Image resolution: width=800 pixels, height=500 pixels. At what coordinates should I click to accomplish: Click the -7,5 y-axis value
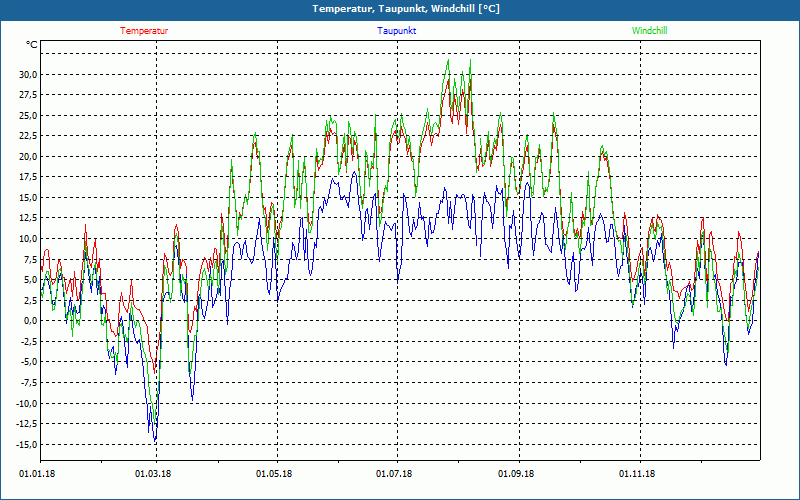29,383
